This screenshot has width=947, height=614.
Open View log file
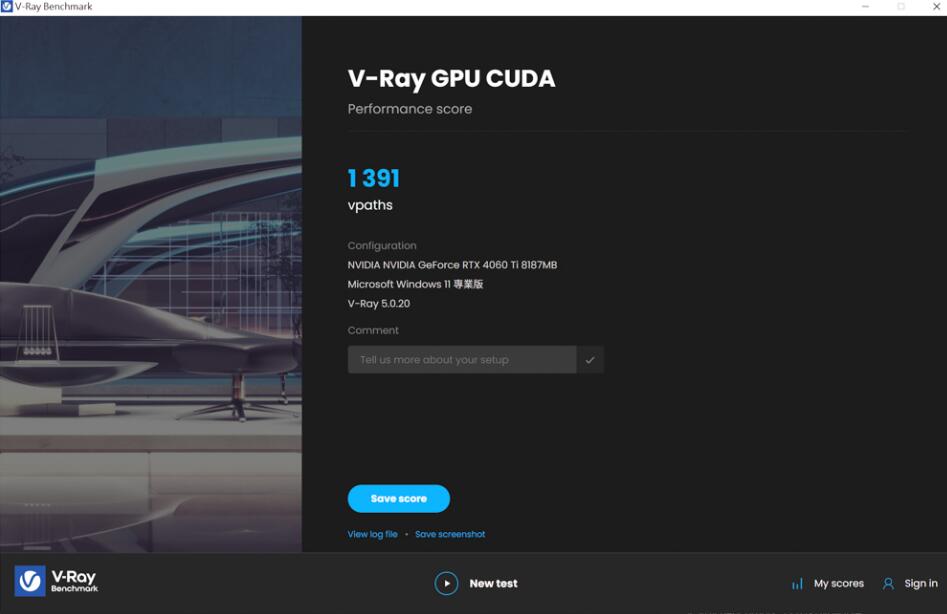(x=371, y=534)
